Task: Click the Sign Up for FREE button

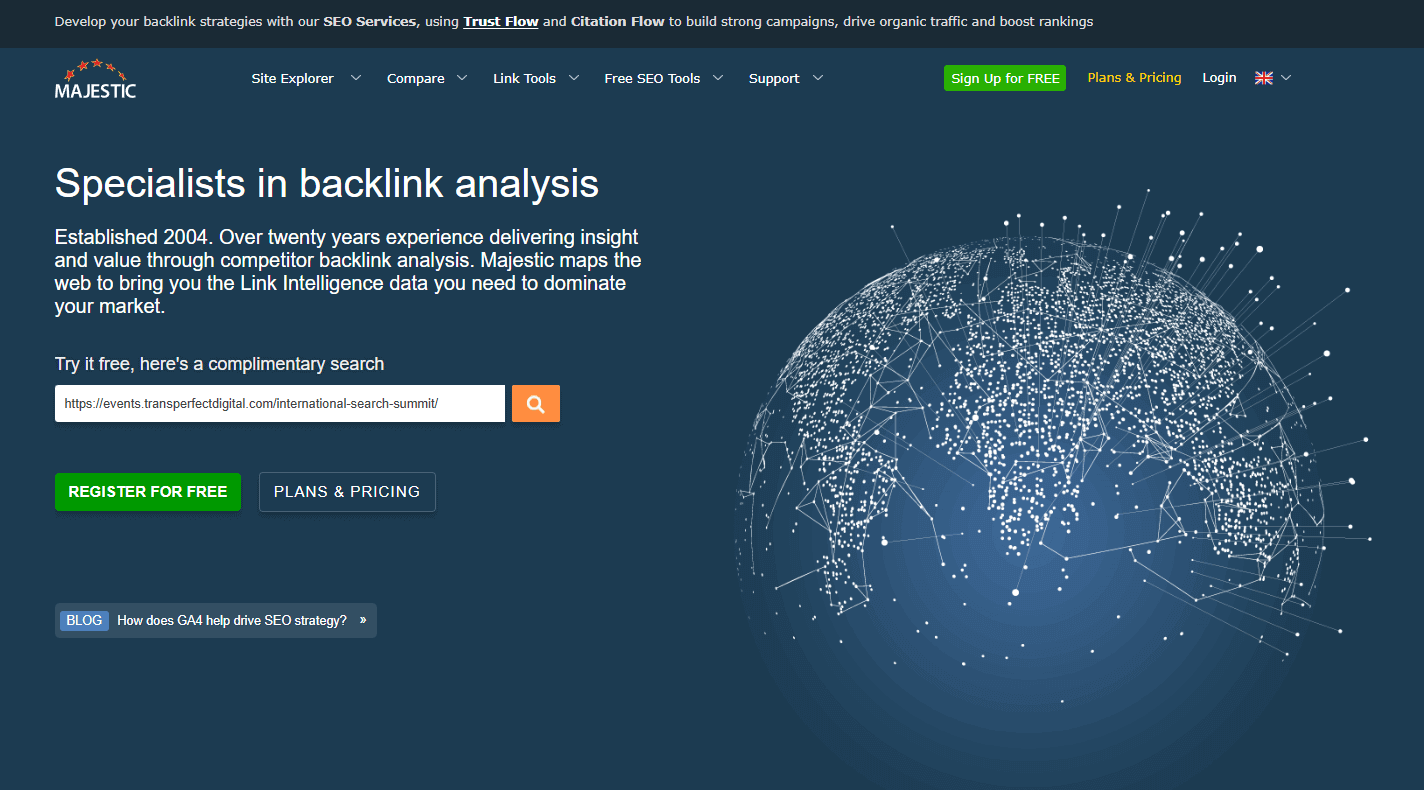Action: tap(1005, 78)
